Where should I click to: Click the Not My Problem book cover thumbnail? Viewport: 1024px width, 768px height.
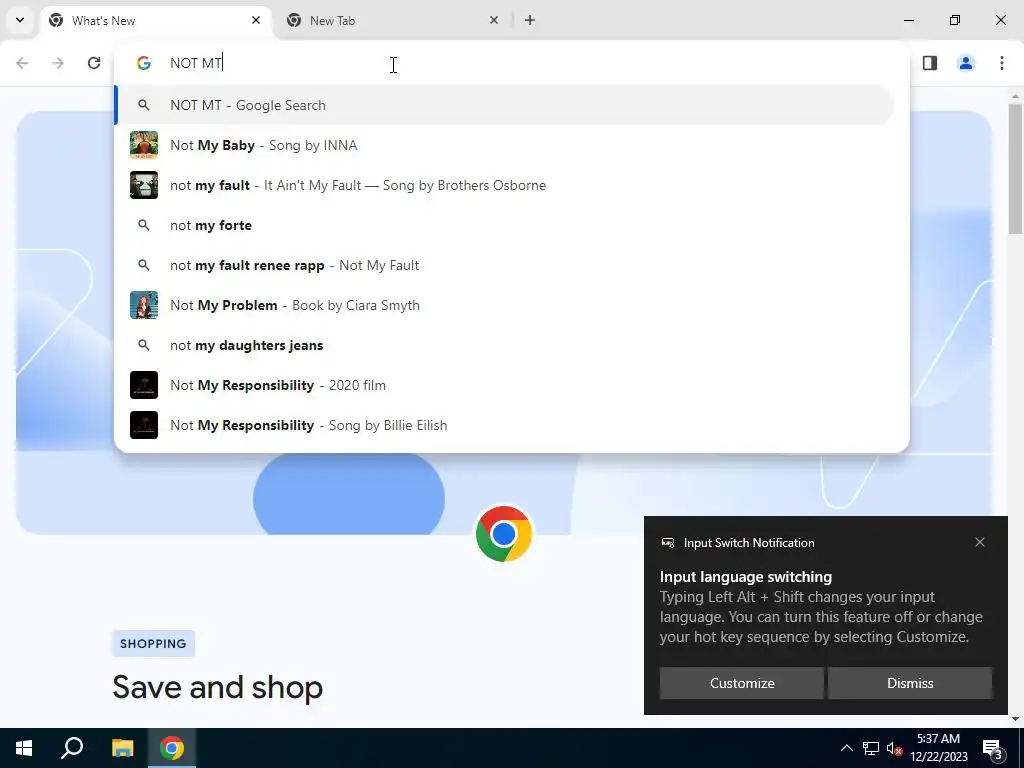144,305
